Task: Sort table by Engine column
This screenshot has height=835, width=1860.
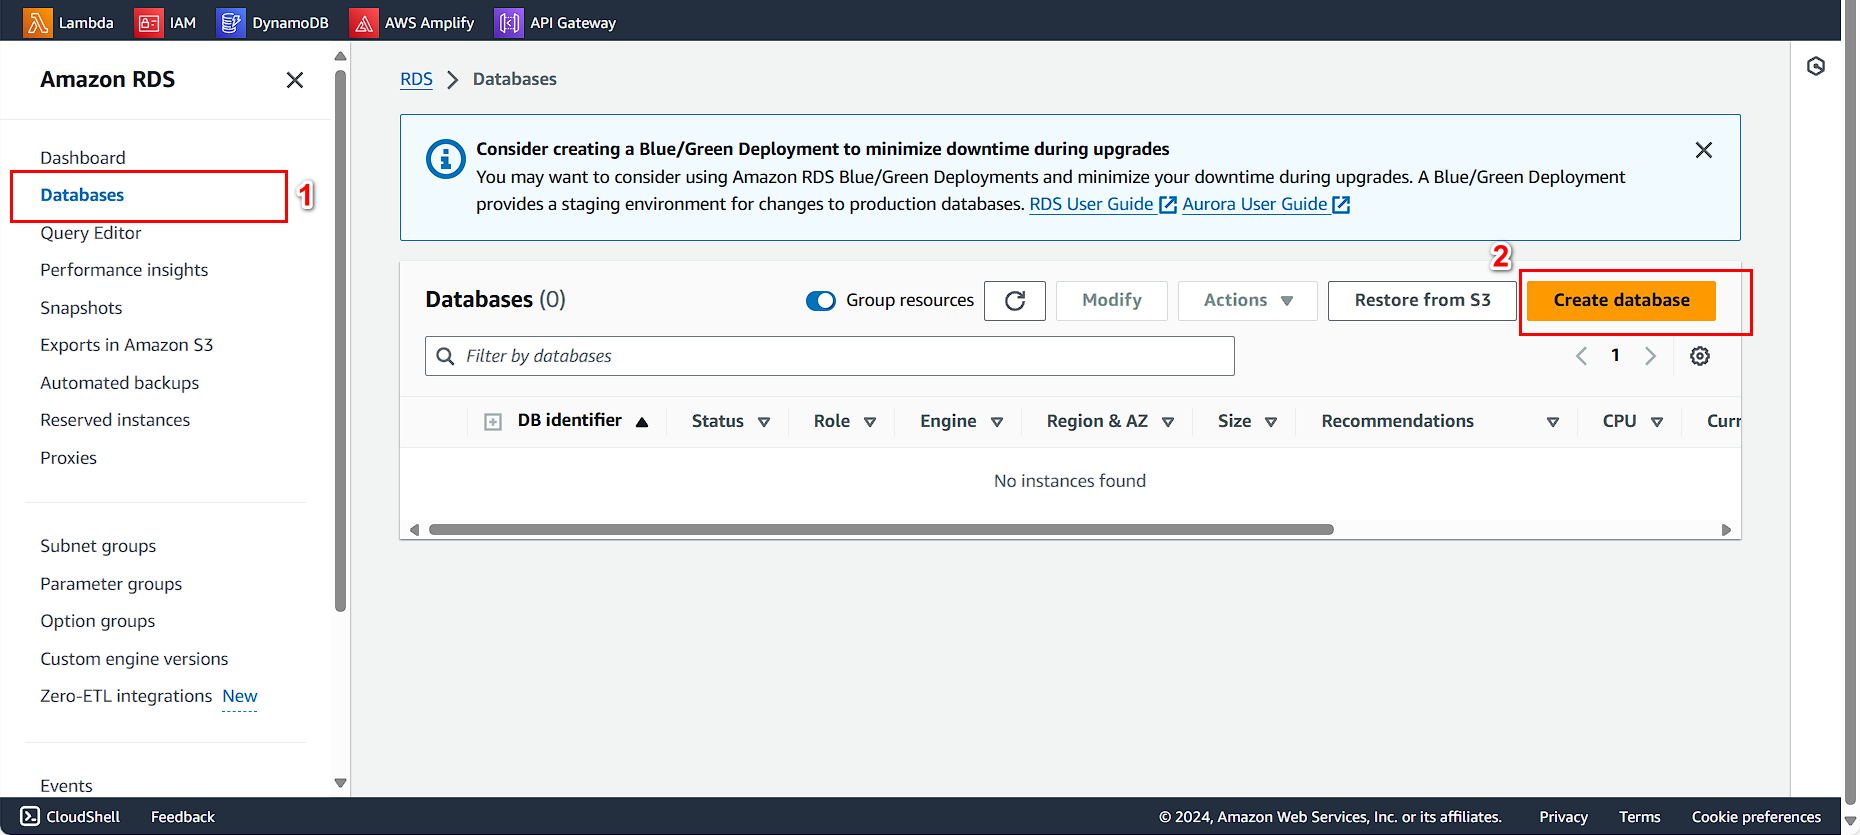Action: [997, 422]
